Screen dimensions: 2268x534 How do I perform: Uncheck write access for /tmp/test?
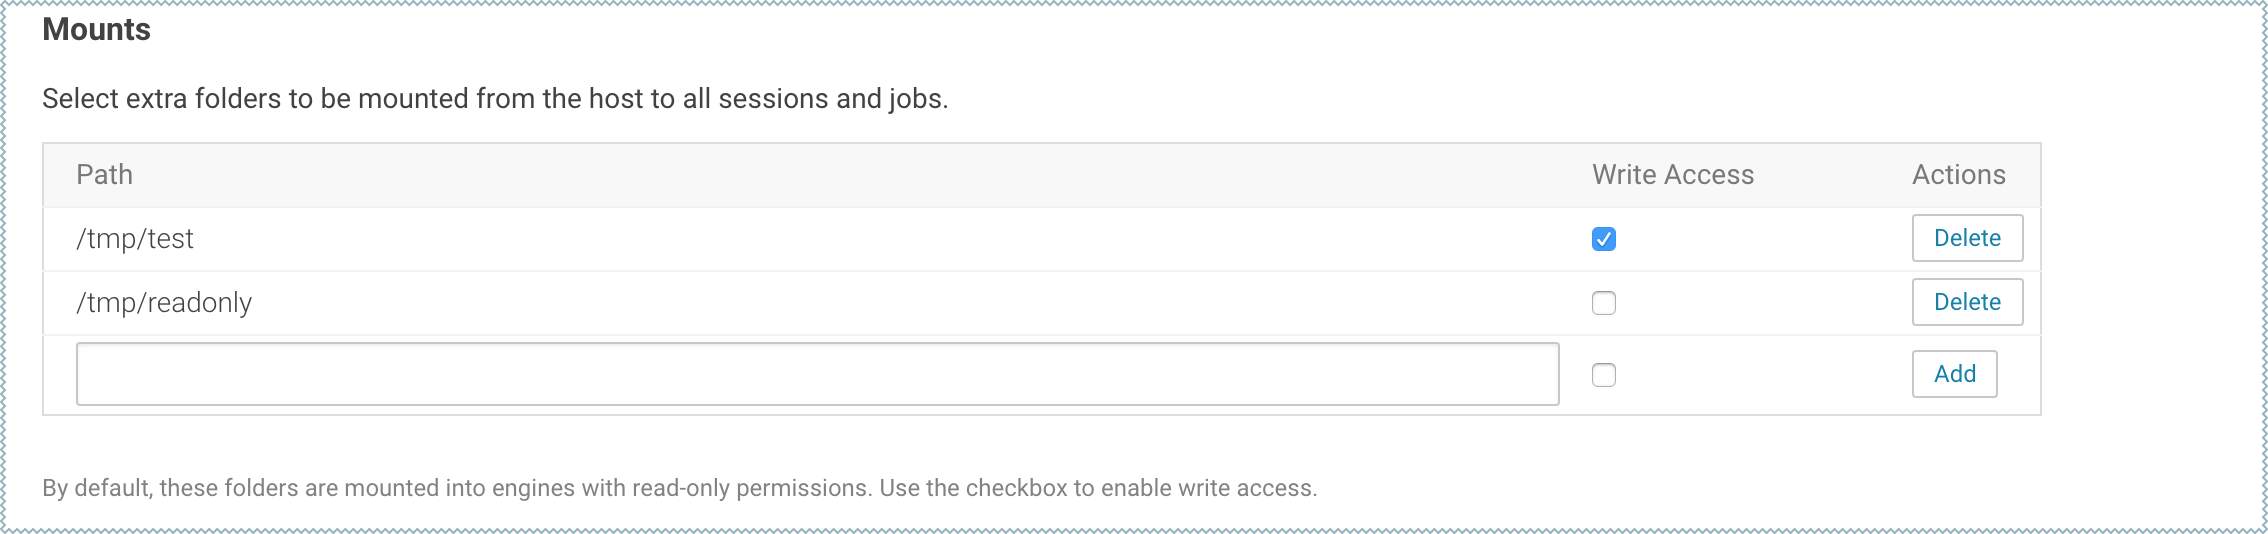1603,239
